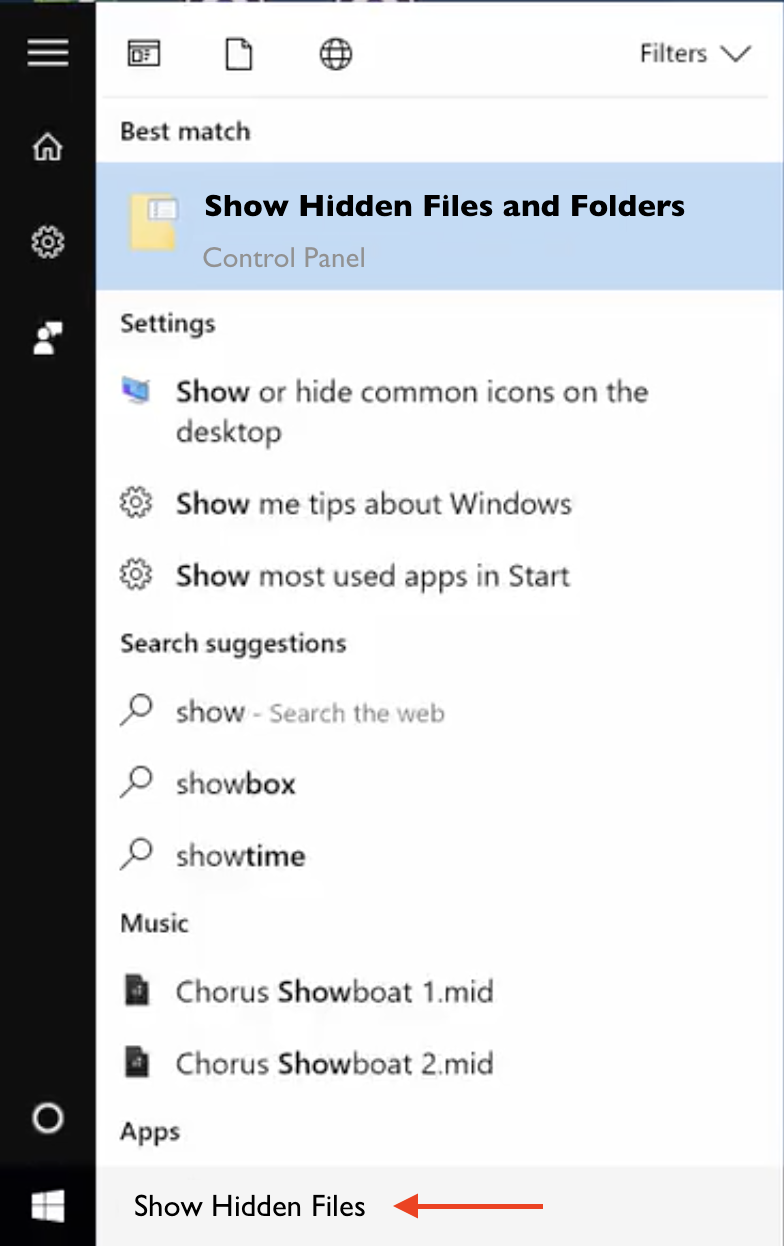
Task: Click the Cortana circle icon
Action: coord(48,1118)
